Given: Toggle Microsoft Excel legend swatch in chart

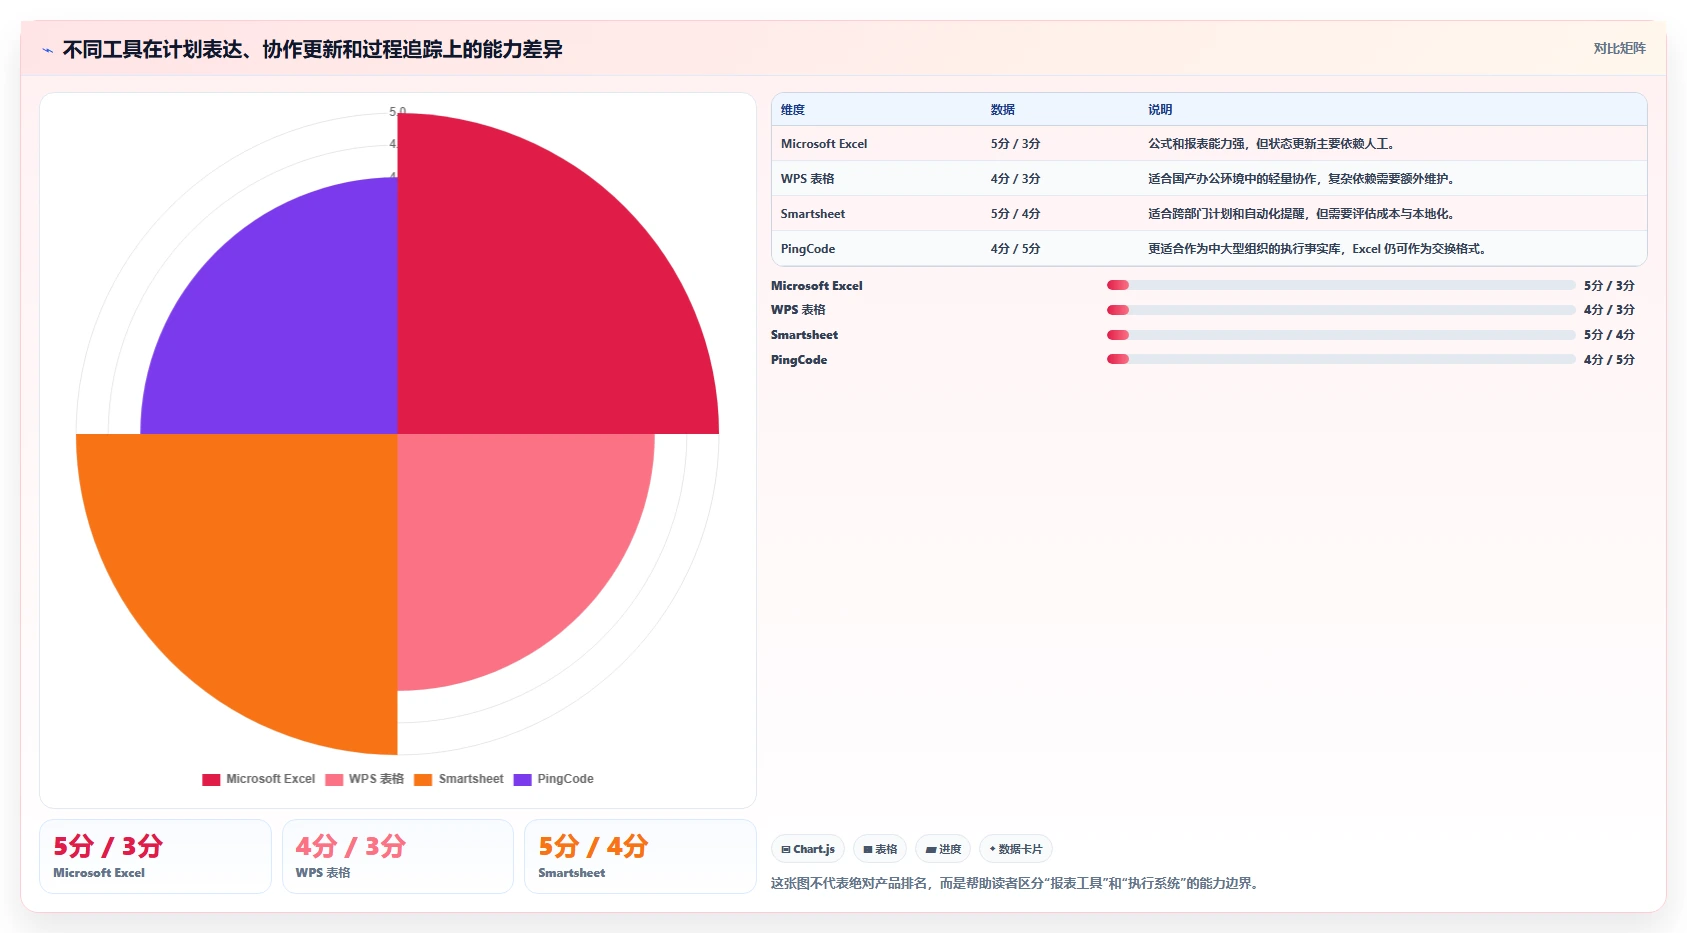Looking at the screenshot, I should point(211,779).
